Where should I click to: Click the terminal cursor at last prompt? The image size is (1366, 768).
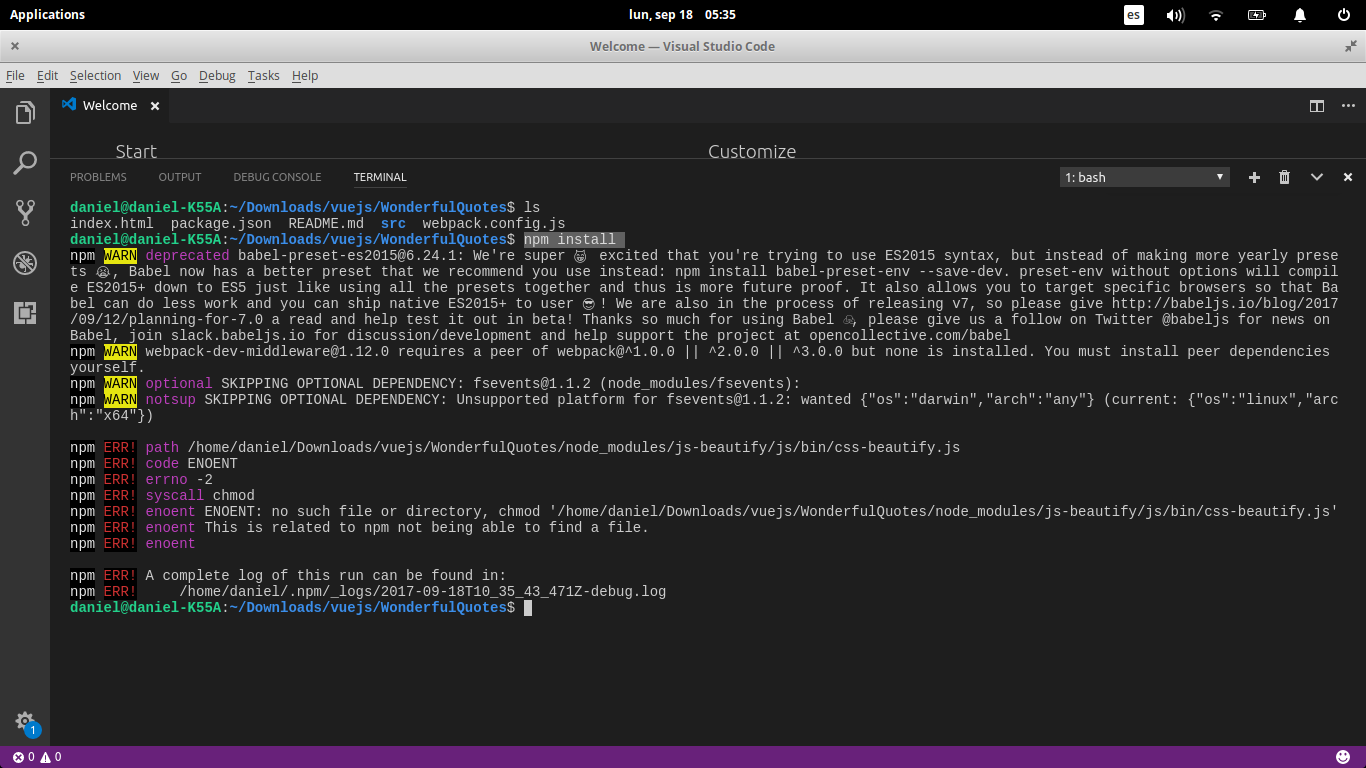(x=528, y=608)
